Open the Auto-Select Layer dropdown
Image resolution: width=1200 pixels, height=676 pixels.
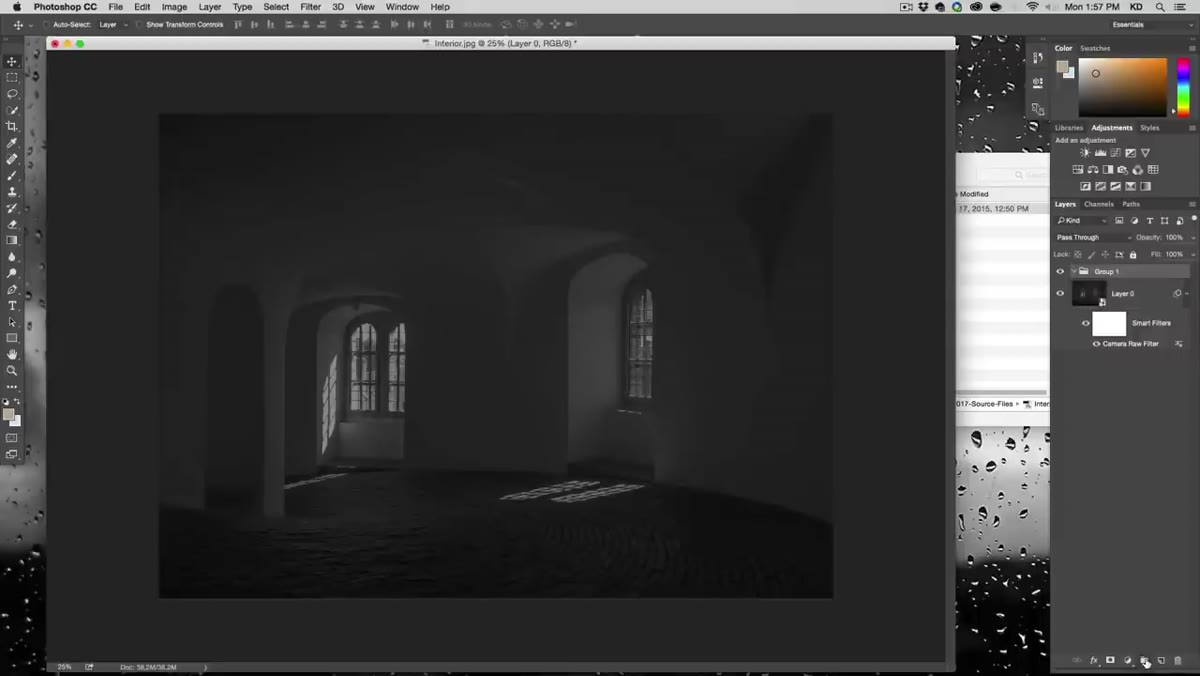coord(112,24)
